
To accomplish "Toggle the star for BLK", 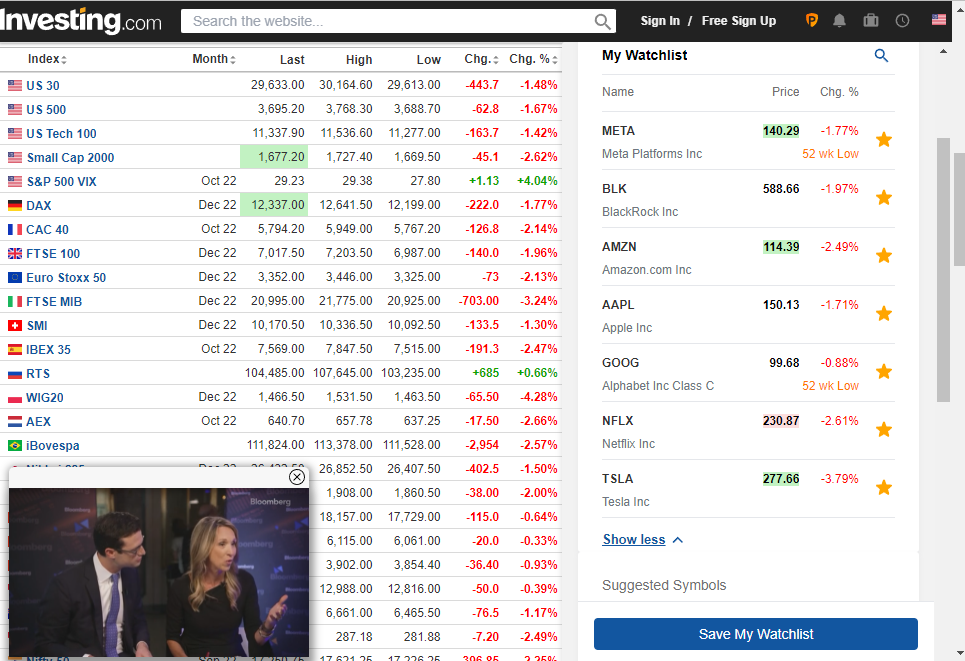I will tap(884, 198).
